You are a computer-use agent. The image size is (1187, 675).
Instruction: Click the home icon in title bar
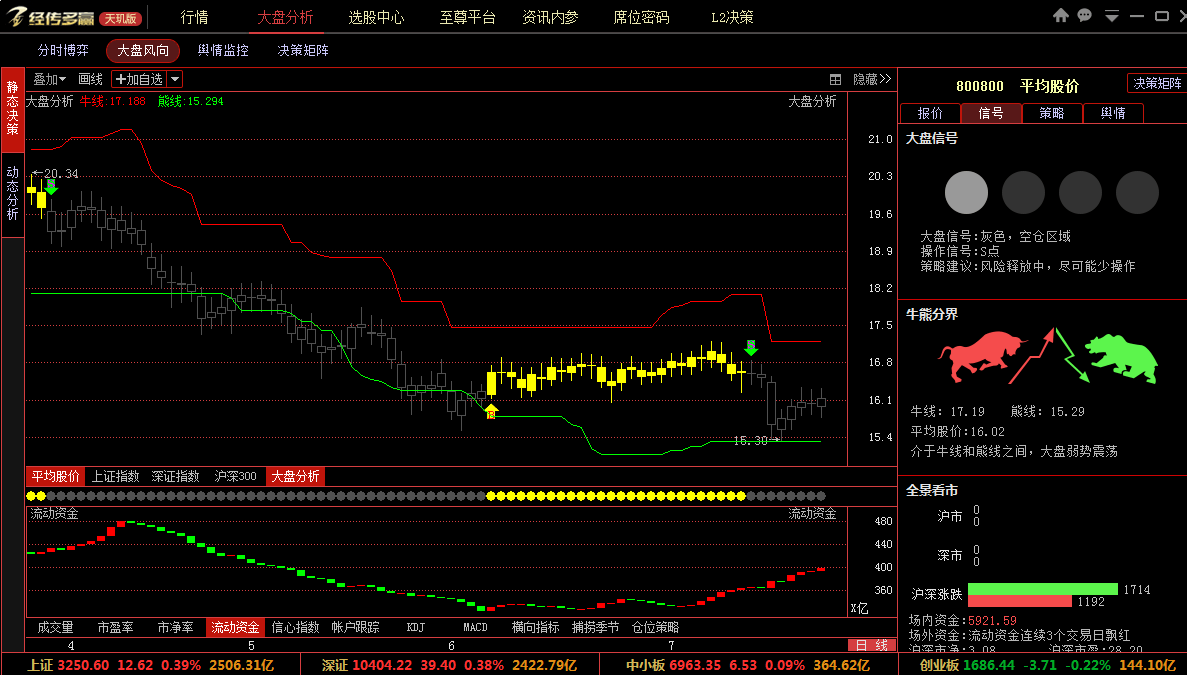pyautogui.click(x=1061, y=15)
